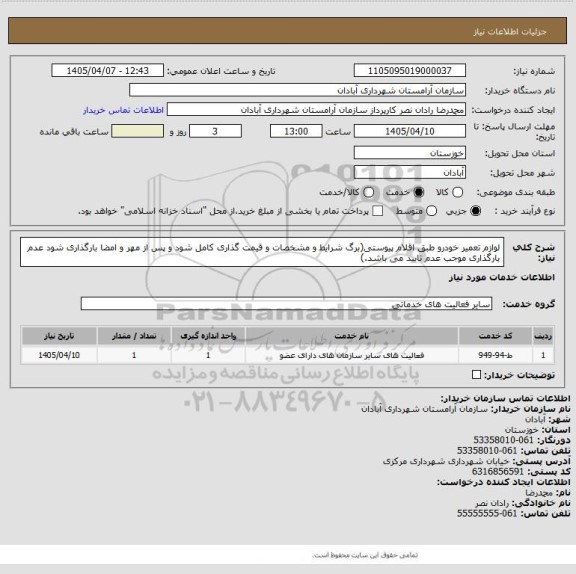Click the تاریخ نیاز column header
The image size is (576, 574).
click(x=59, y=336)
